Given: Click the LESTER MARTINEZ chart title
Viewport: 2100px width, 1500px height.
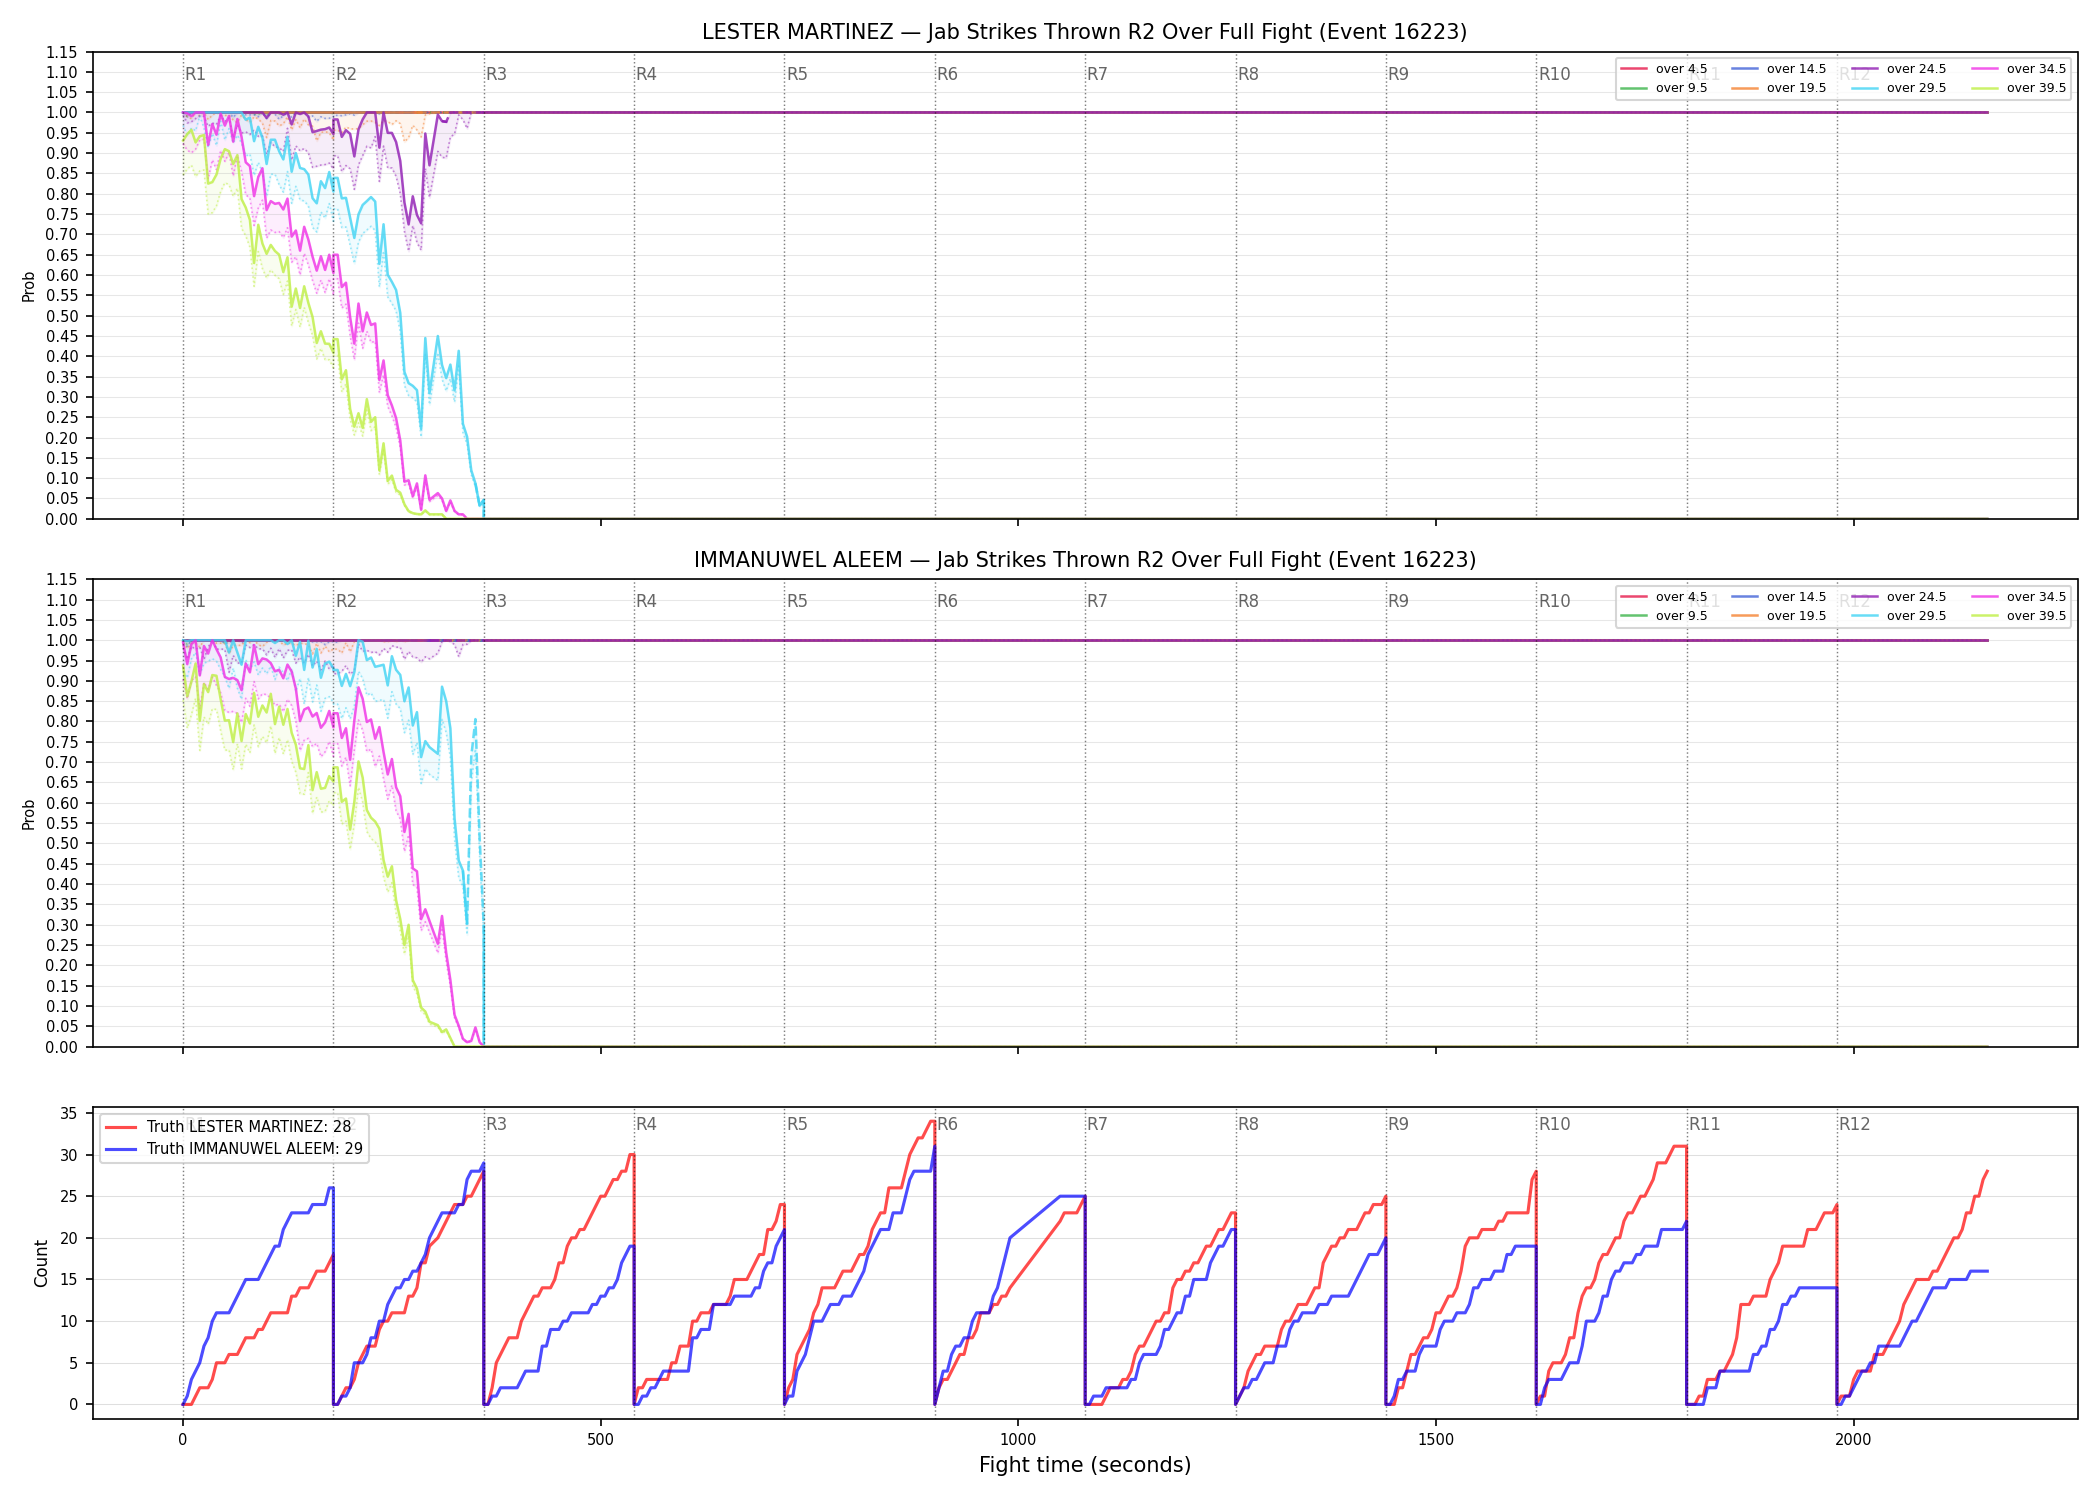Looking at the screenshot, I should point(1085,32).
